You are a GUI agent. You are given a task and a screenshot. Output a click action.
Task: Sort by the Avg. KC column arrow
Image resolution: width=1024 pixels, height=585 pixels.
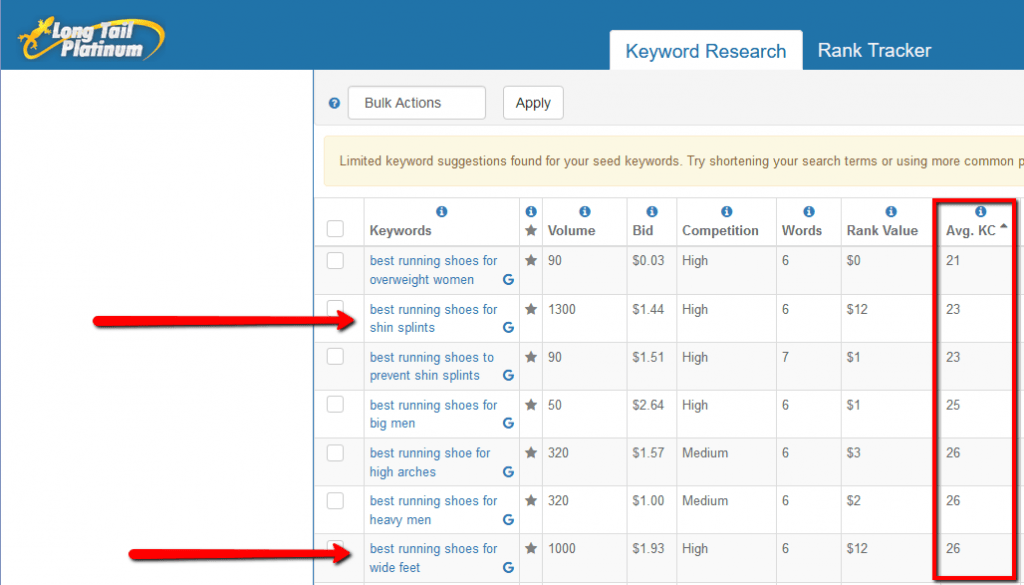coord(1003,227)
